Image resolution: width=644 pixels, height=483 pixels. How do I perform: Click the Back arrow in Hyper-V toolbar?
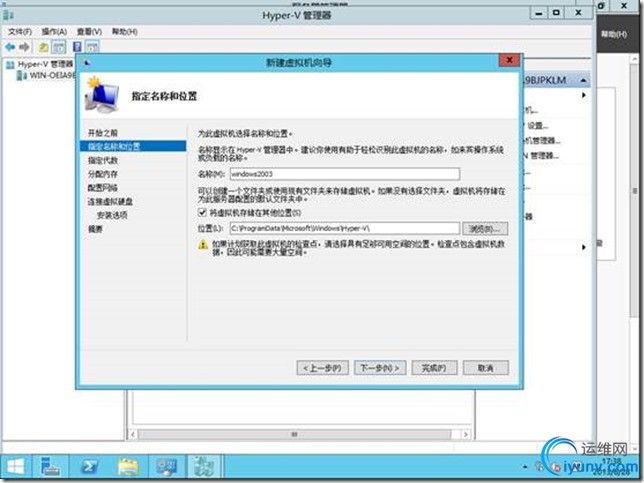pos(10,47)
